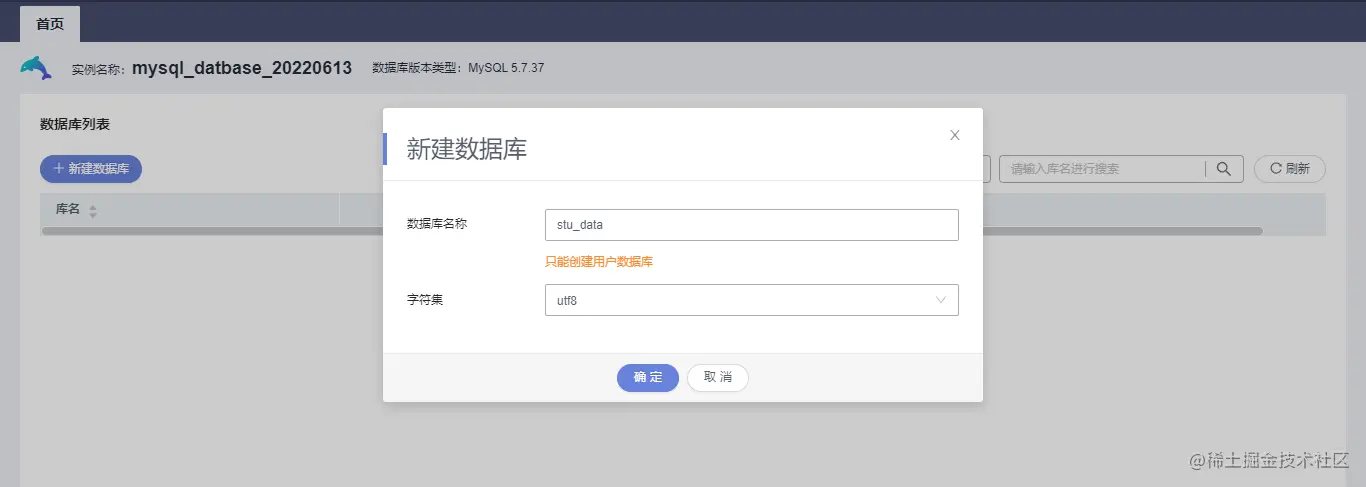Screen dimensions: 1366x487
Task: Click instance name mysql_datbase_20220613
Action: coord(242,68)
